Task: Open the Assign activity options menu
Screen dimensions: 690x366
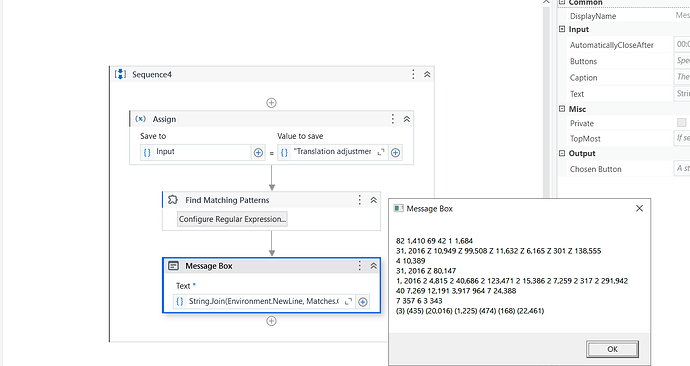Action: (x=393, y=119)
